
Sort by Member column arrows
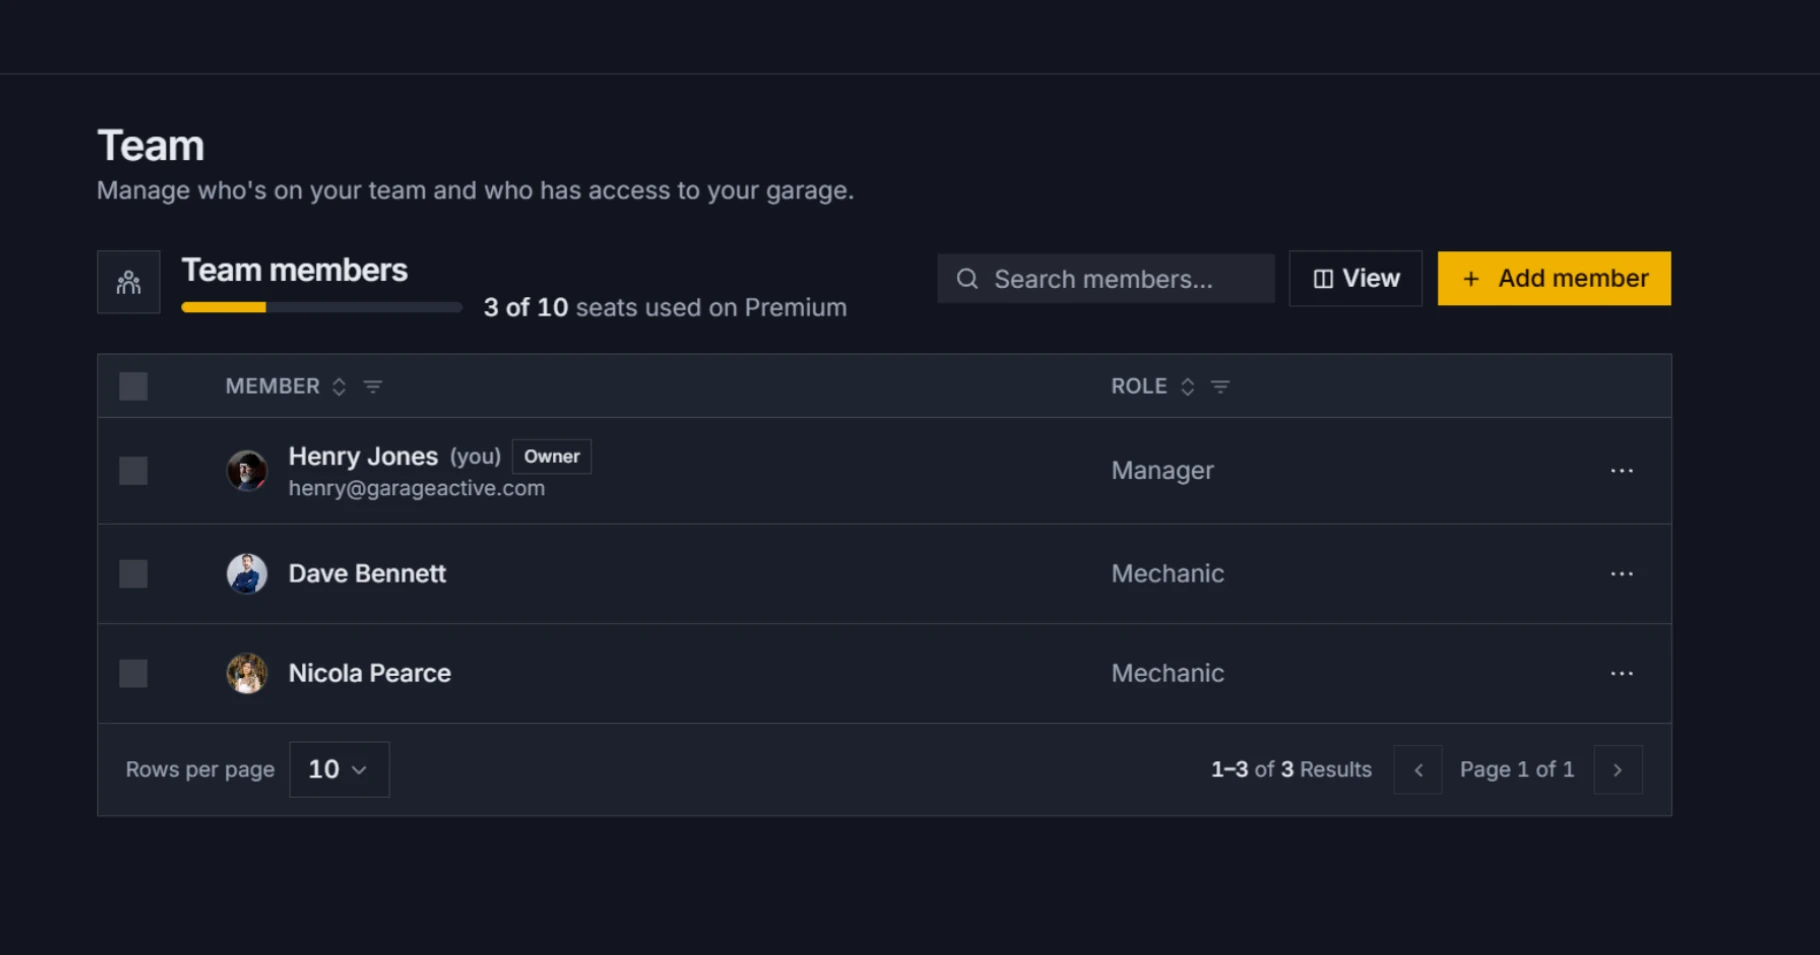(x=339, y=387)
